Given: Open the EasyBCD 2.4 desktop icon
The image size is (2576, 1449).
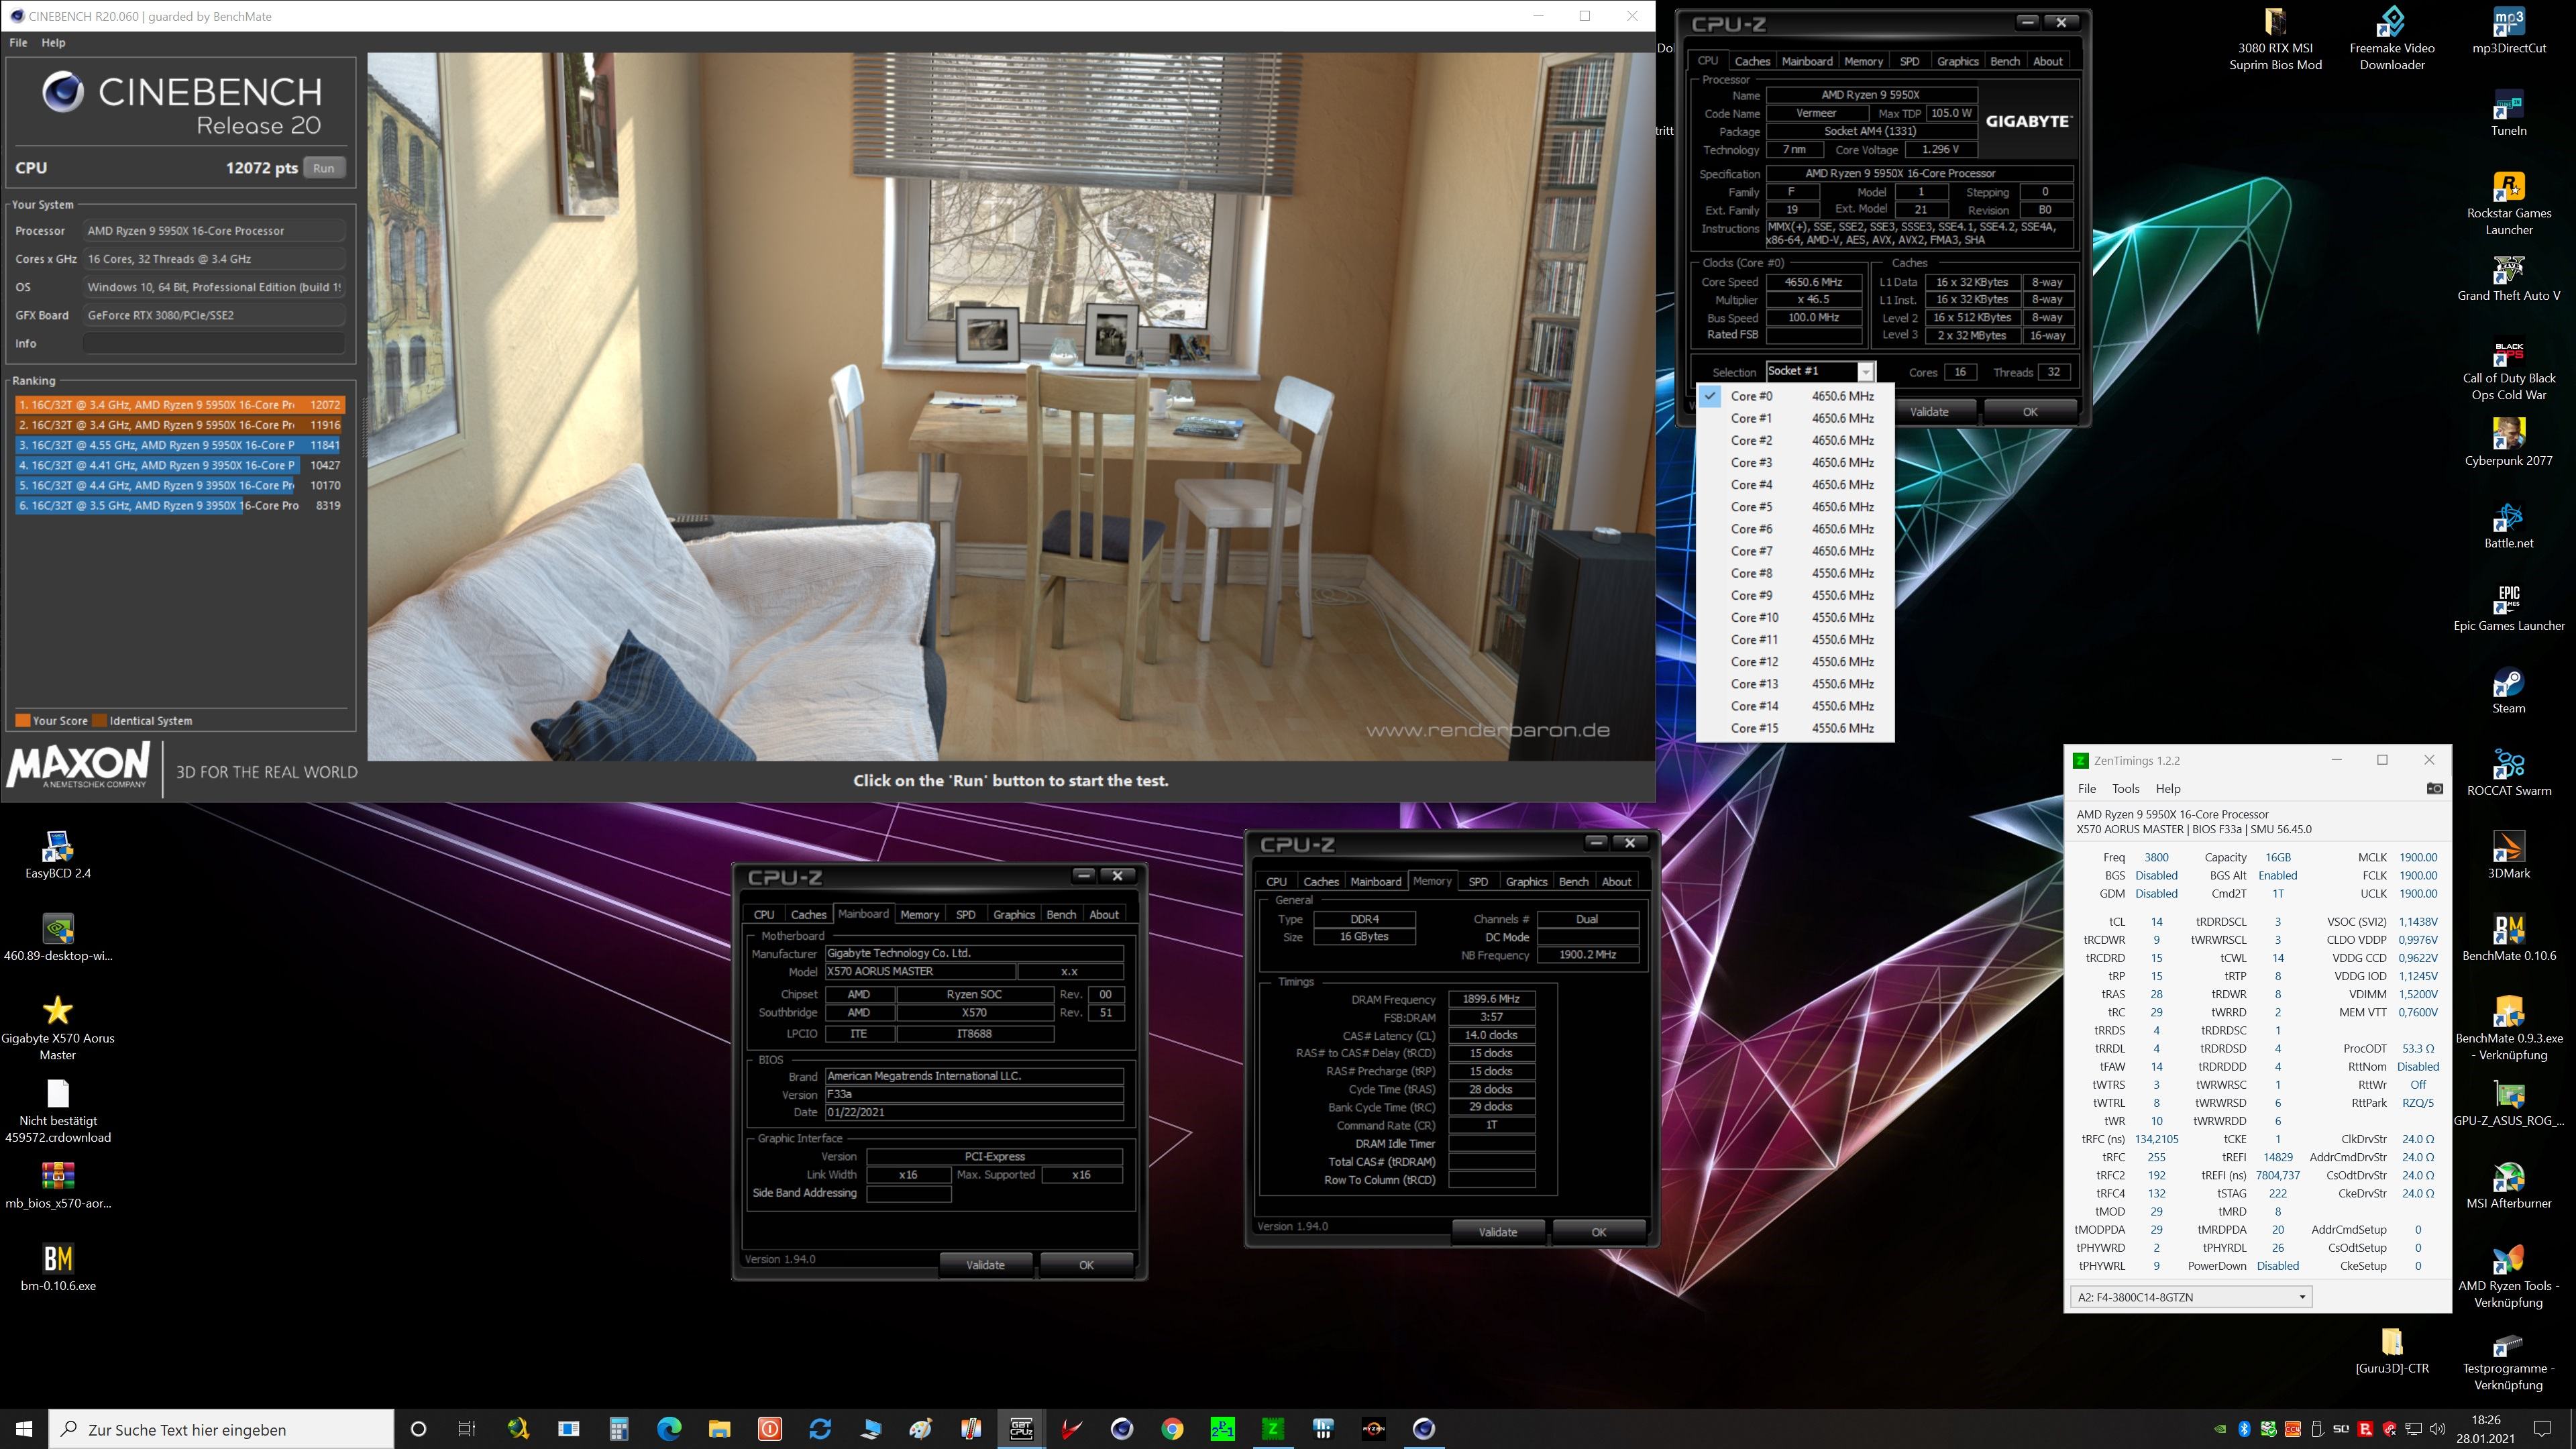Looking at the screenshot, I should [58, 856].
